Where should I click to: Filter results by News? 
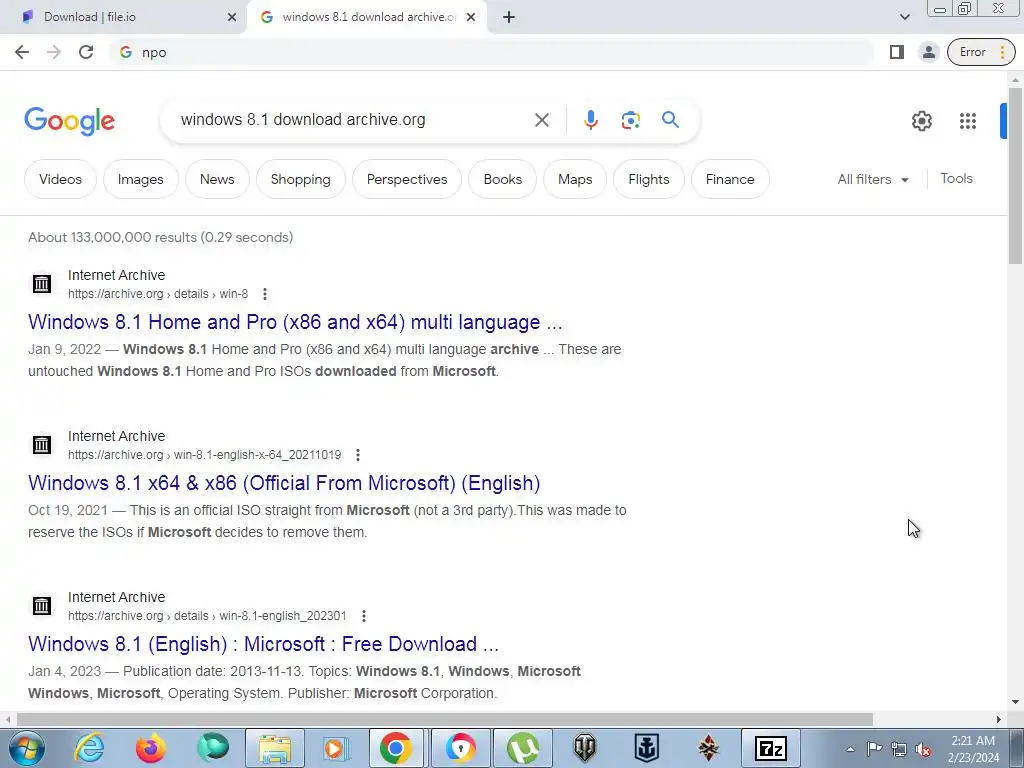point(217,179)
